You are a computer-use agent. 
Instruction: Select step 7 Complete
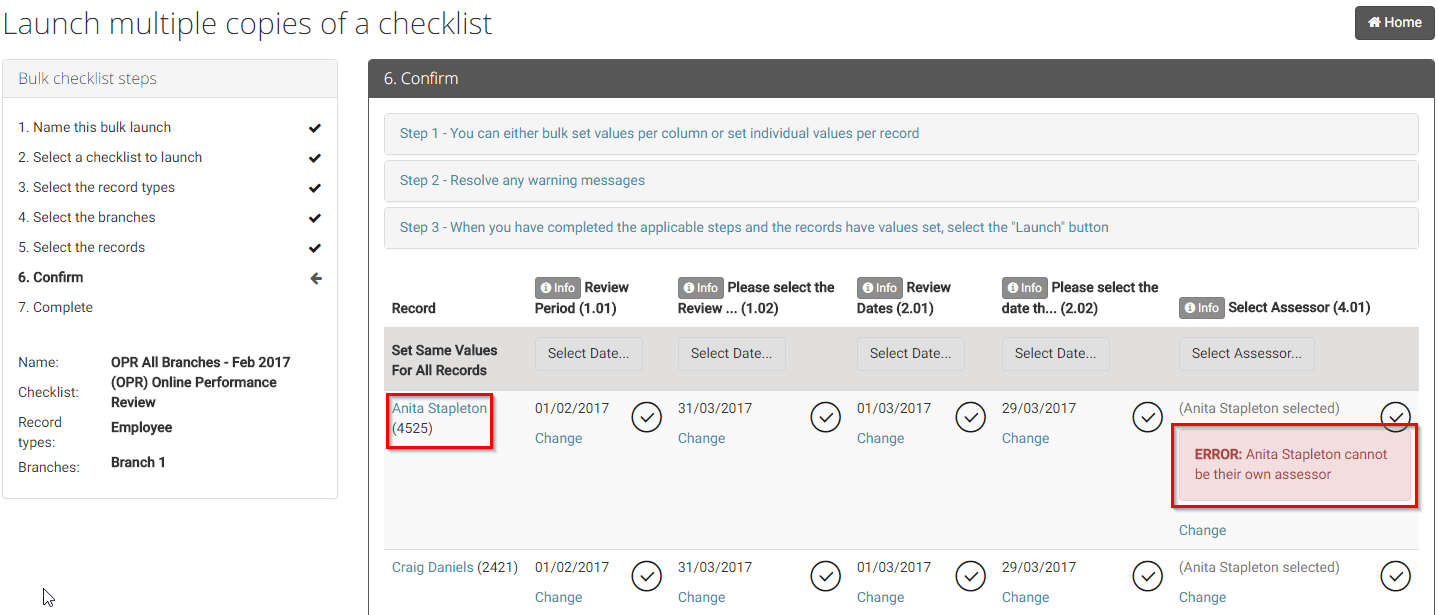pos(55,307)
